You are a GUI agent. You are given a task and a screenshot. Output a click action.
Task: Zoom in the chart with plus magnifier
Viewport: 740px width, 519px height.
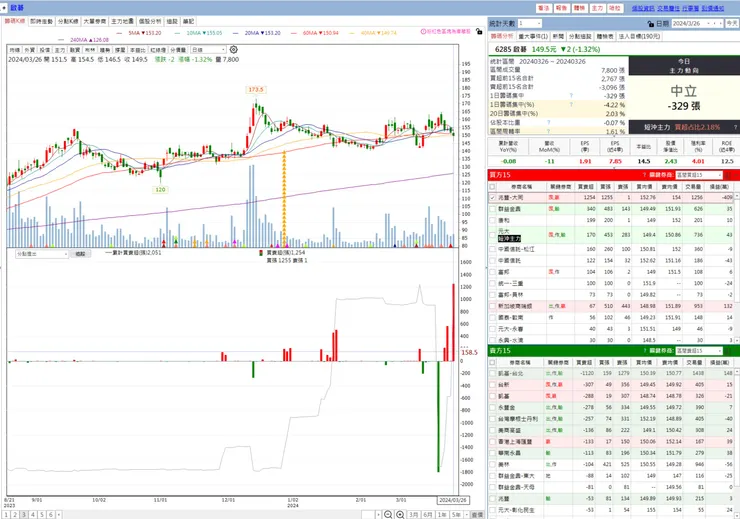pyautogui.click(x=400, y=515)
